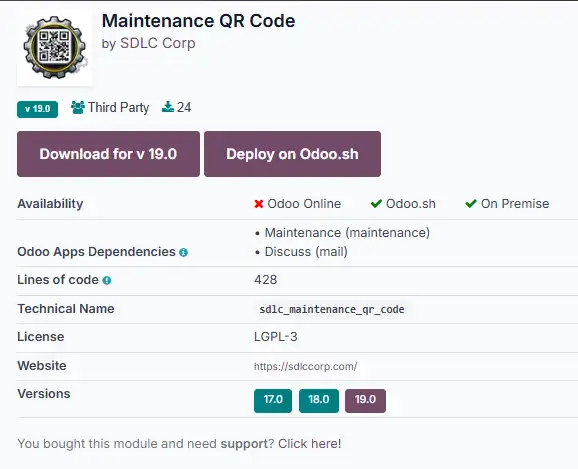The image size is (578, 469).
Task: Open the SDLC Corp author link
Action: click(x=157, y=43)
